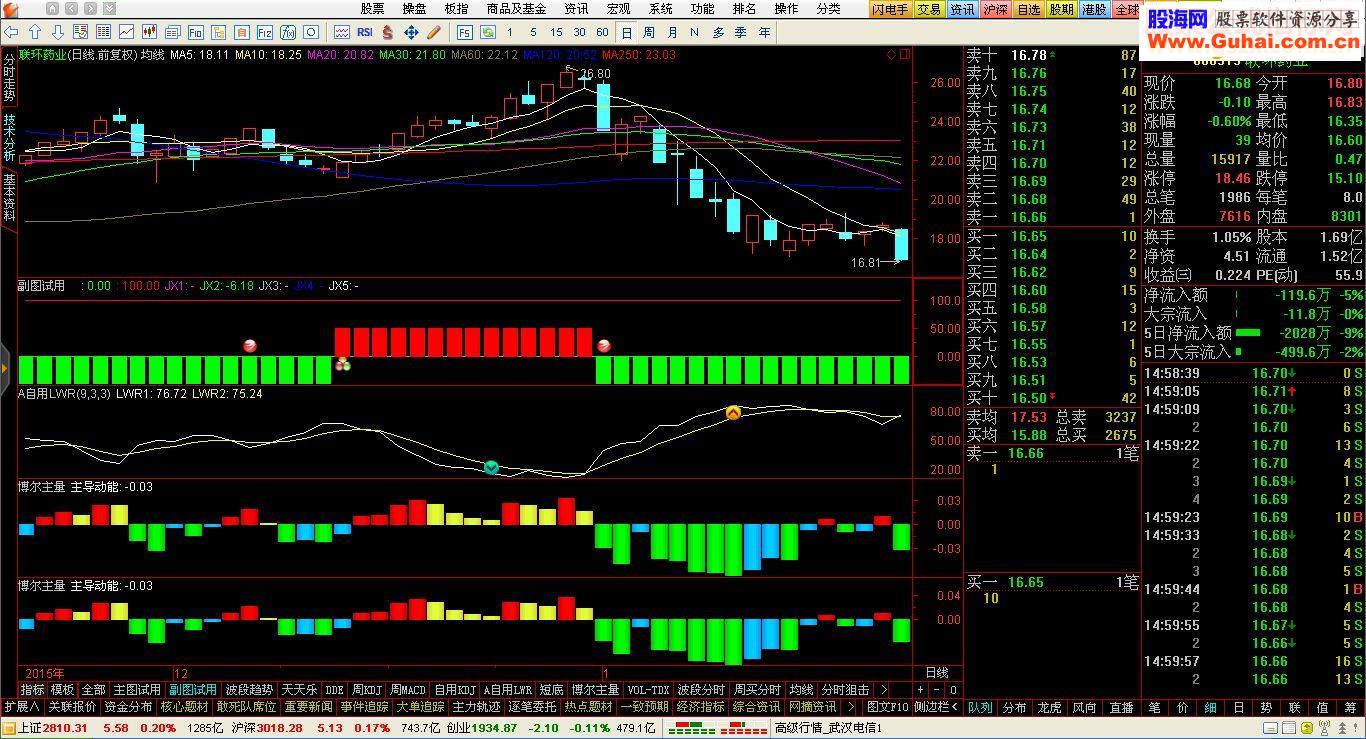Click the orange application logo icon
The width and height of the screenshot is (1366, 739).
[12, 8]
